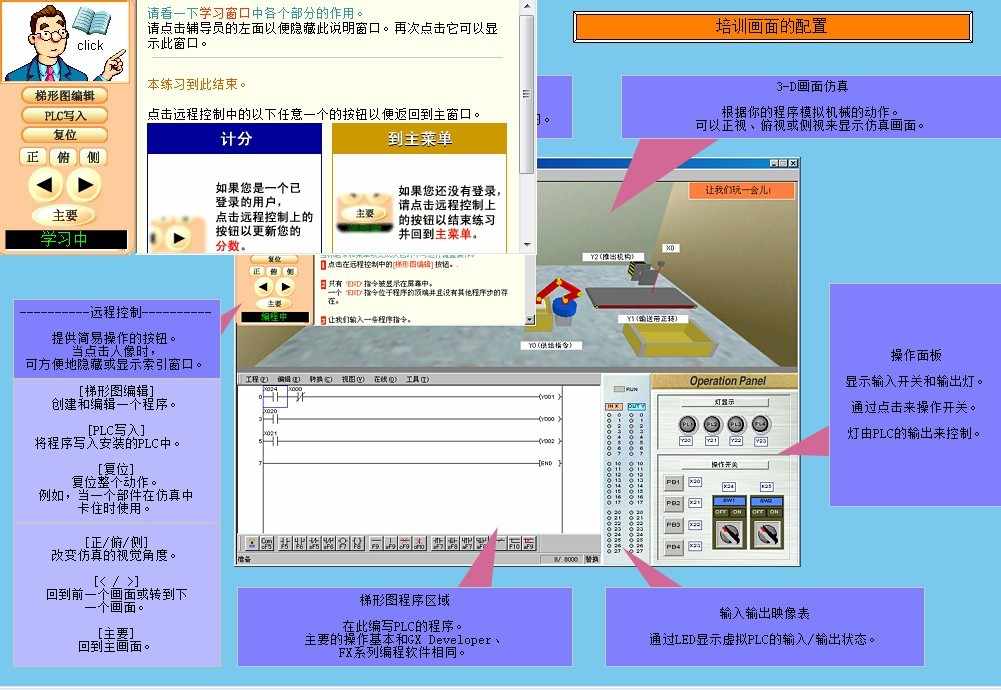Click the PL1 lamp on Operation Panel
Image resolution: width=1001 pixels, height=690 pixels.
click(x=687, y=424)
